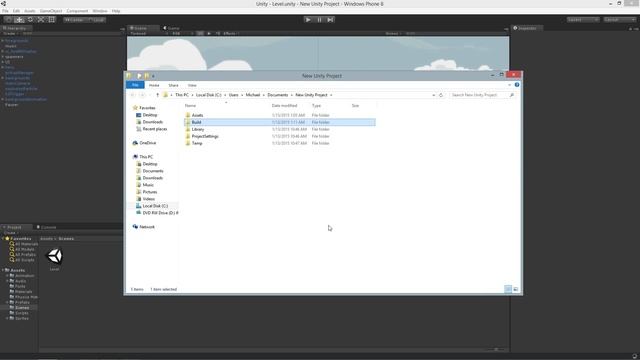Switch Explorer to large icons view
Screen dimensions: 640x360
(516, 289)
